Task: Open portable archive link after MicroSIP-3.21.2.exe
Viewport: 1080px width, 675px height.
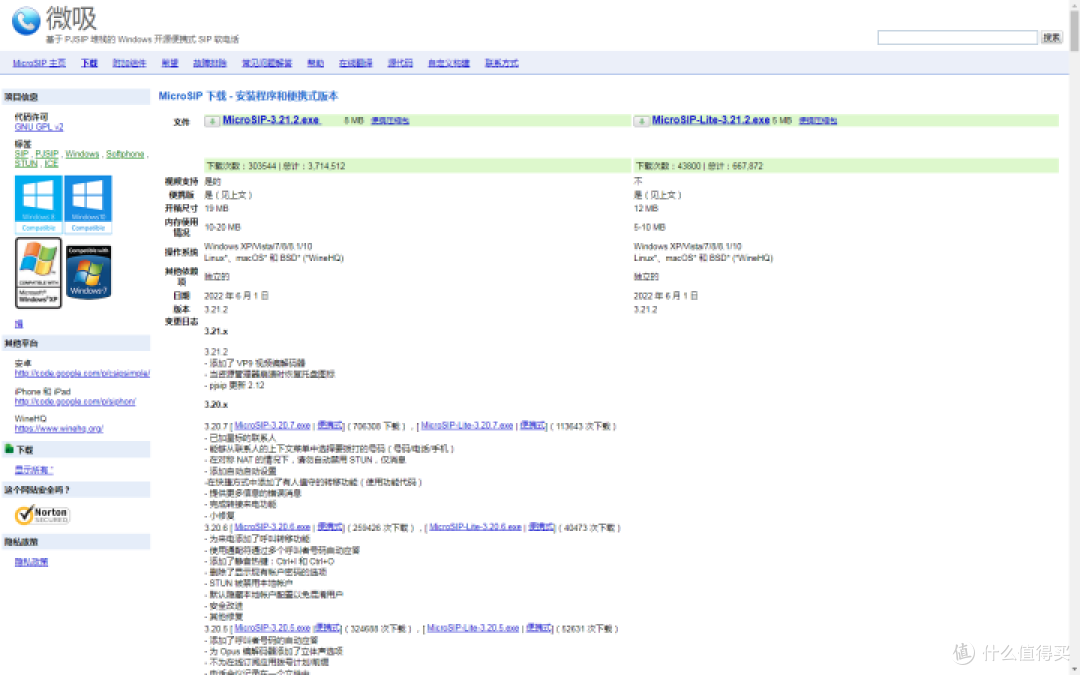Action: coord(390,121)
